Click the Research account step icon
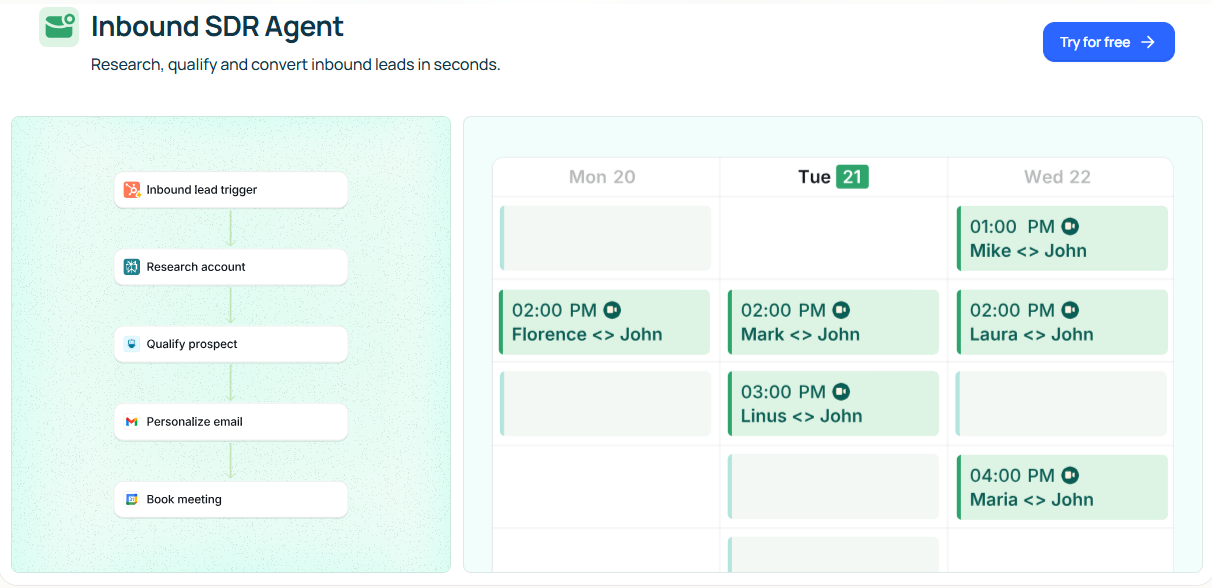This screenshot has height=588, width=1212. pyautogui.click(x=132, y=267)
